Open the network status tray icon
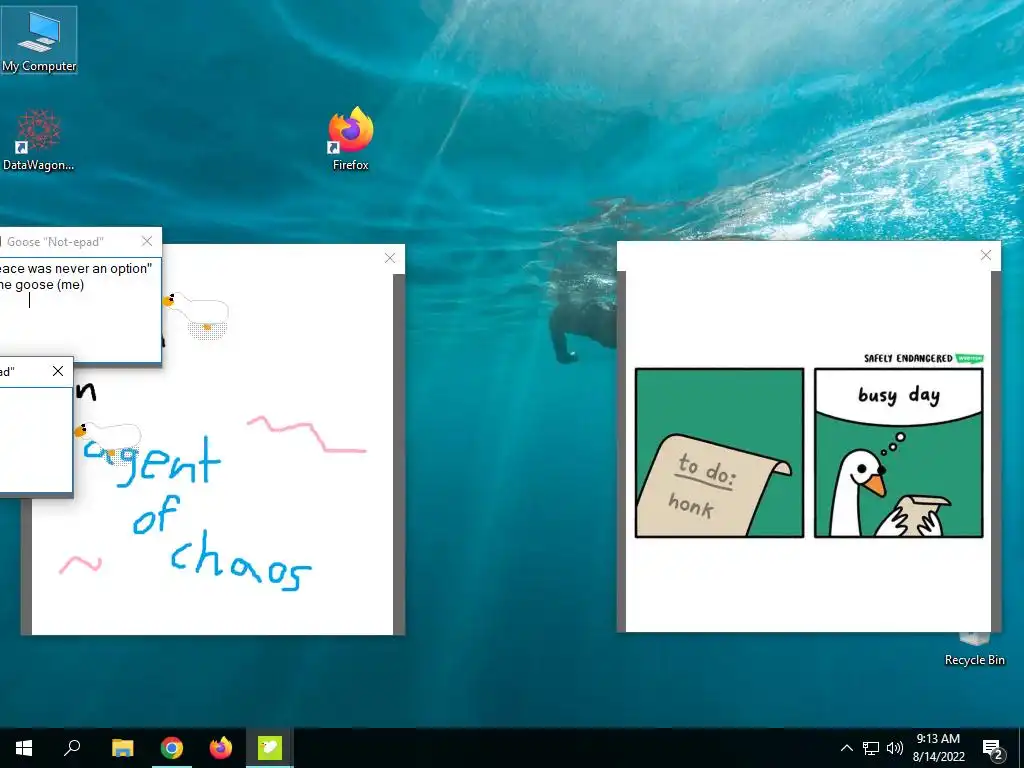Viewport: 1024px width, 768px height. (x=871, y=748)
